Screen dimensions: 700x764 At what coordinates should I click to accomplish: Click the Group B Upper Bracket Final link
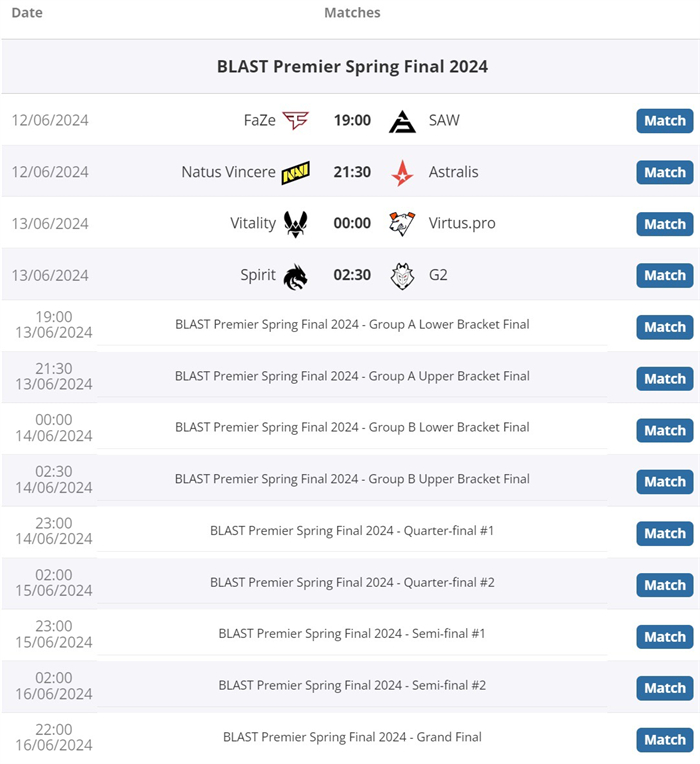click(x=352, y=479)
